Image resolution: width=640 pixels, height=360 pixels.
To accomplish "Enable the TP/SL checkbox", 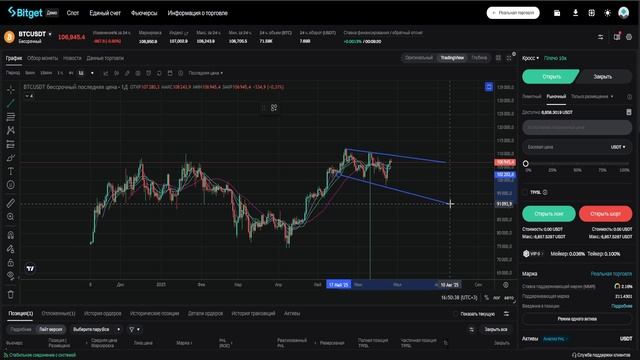I will (x=526, y=192).
